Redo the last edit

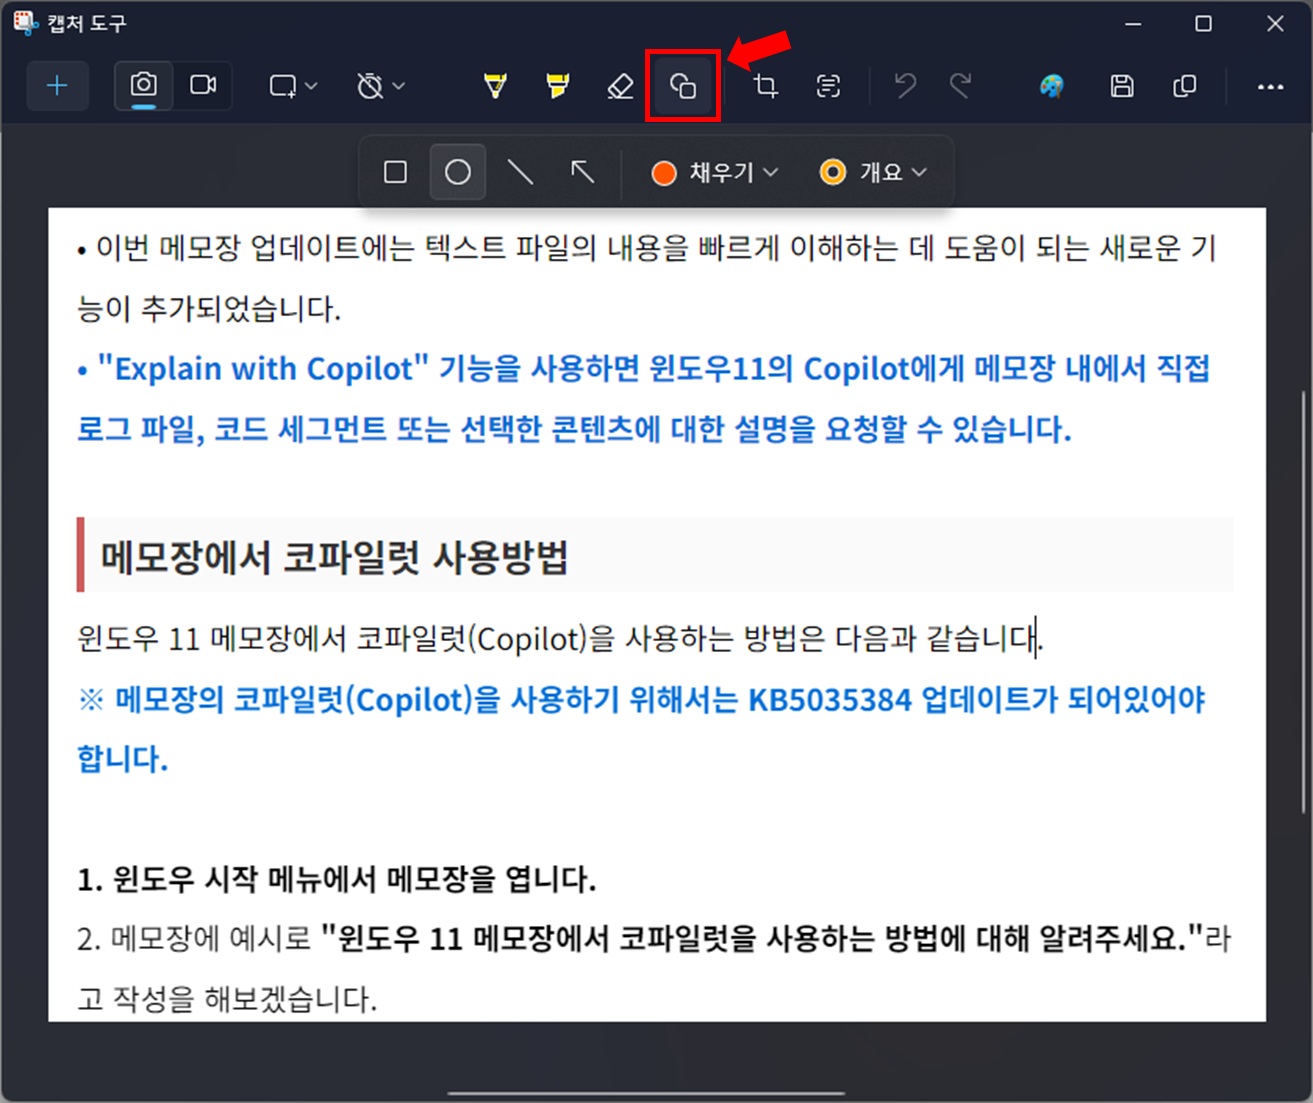(960, 86)
